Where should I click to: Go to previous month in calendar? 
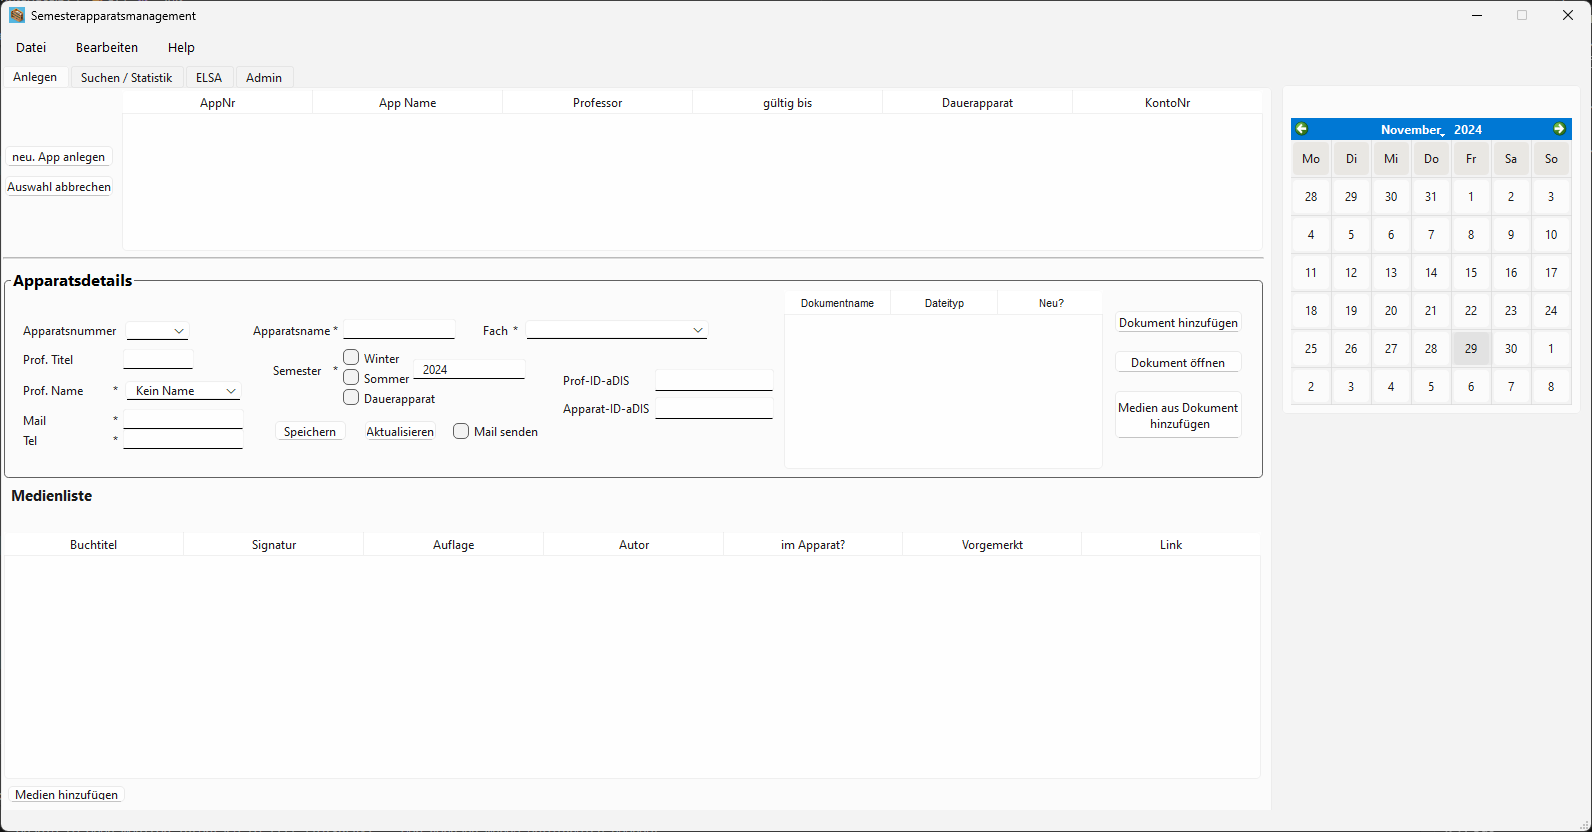click(1302, 129)
